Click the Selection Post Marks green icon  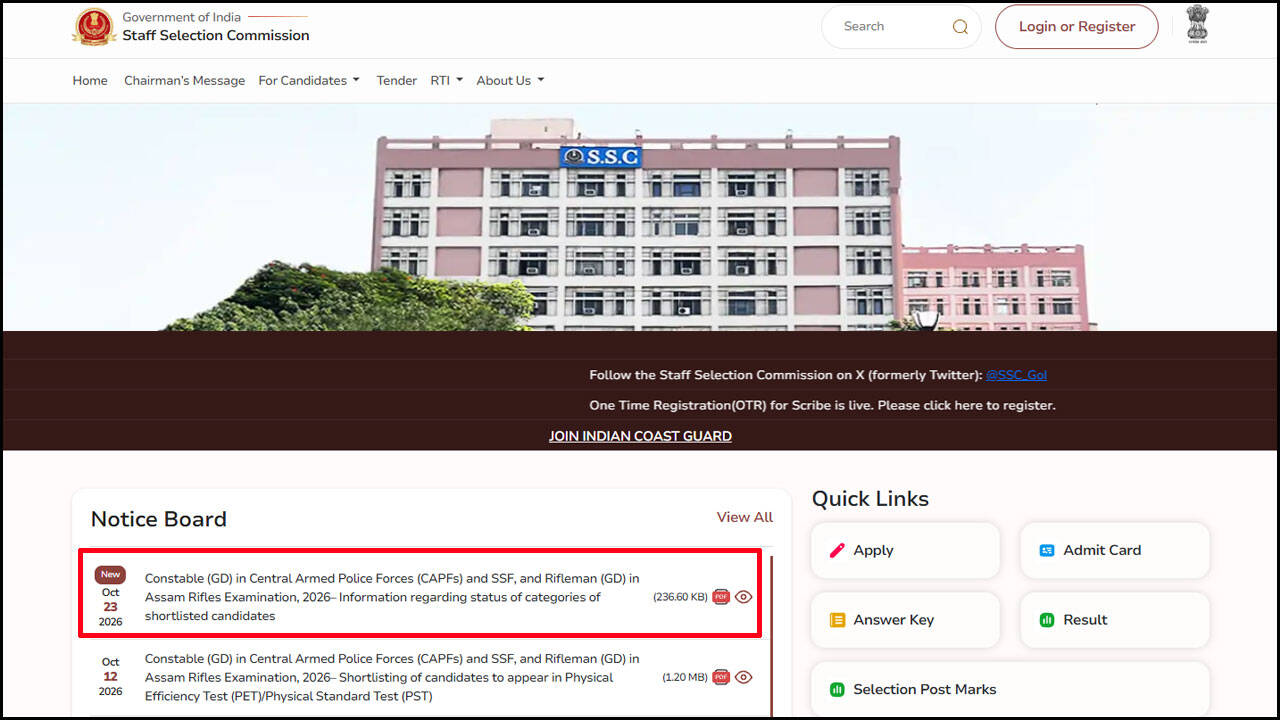point(838,690)
